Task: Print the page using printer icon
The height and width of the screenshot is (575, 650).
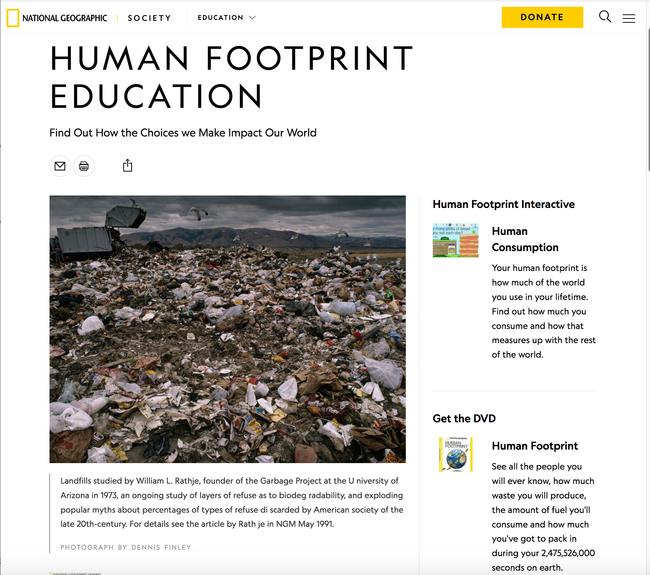Action: [84, 166]
